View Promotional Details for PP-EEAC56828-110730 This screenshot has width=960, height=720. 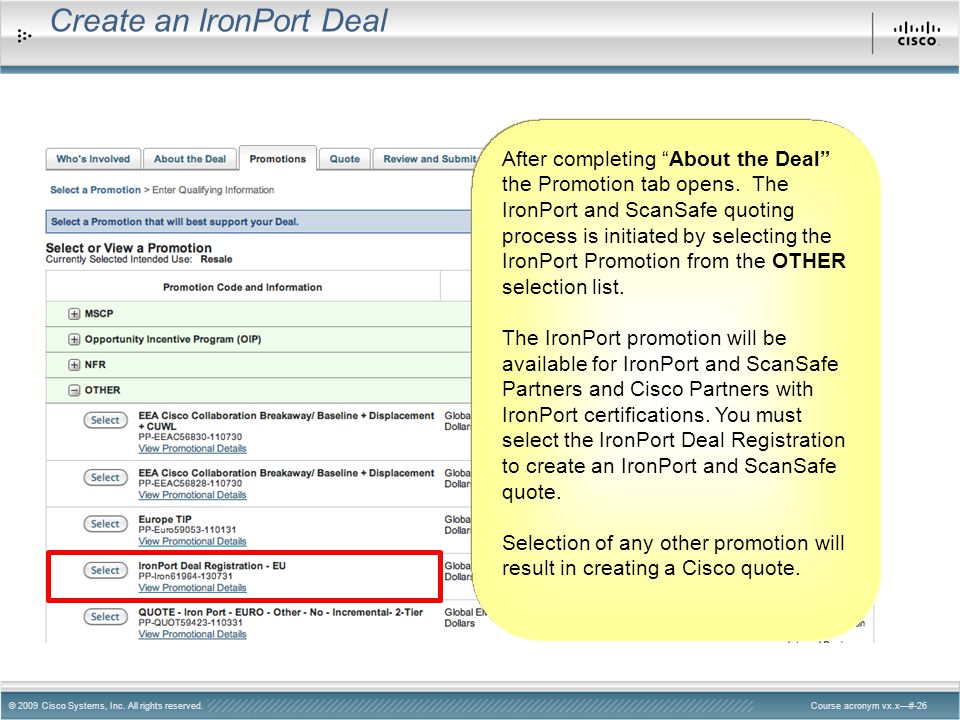(192, 495)
